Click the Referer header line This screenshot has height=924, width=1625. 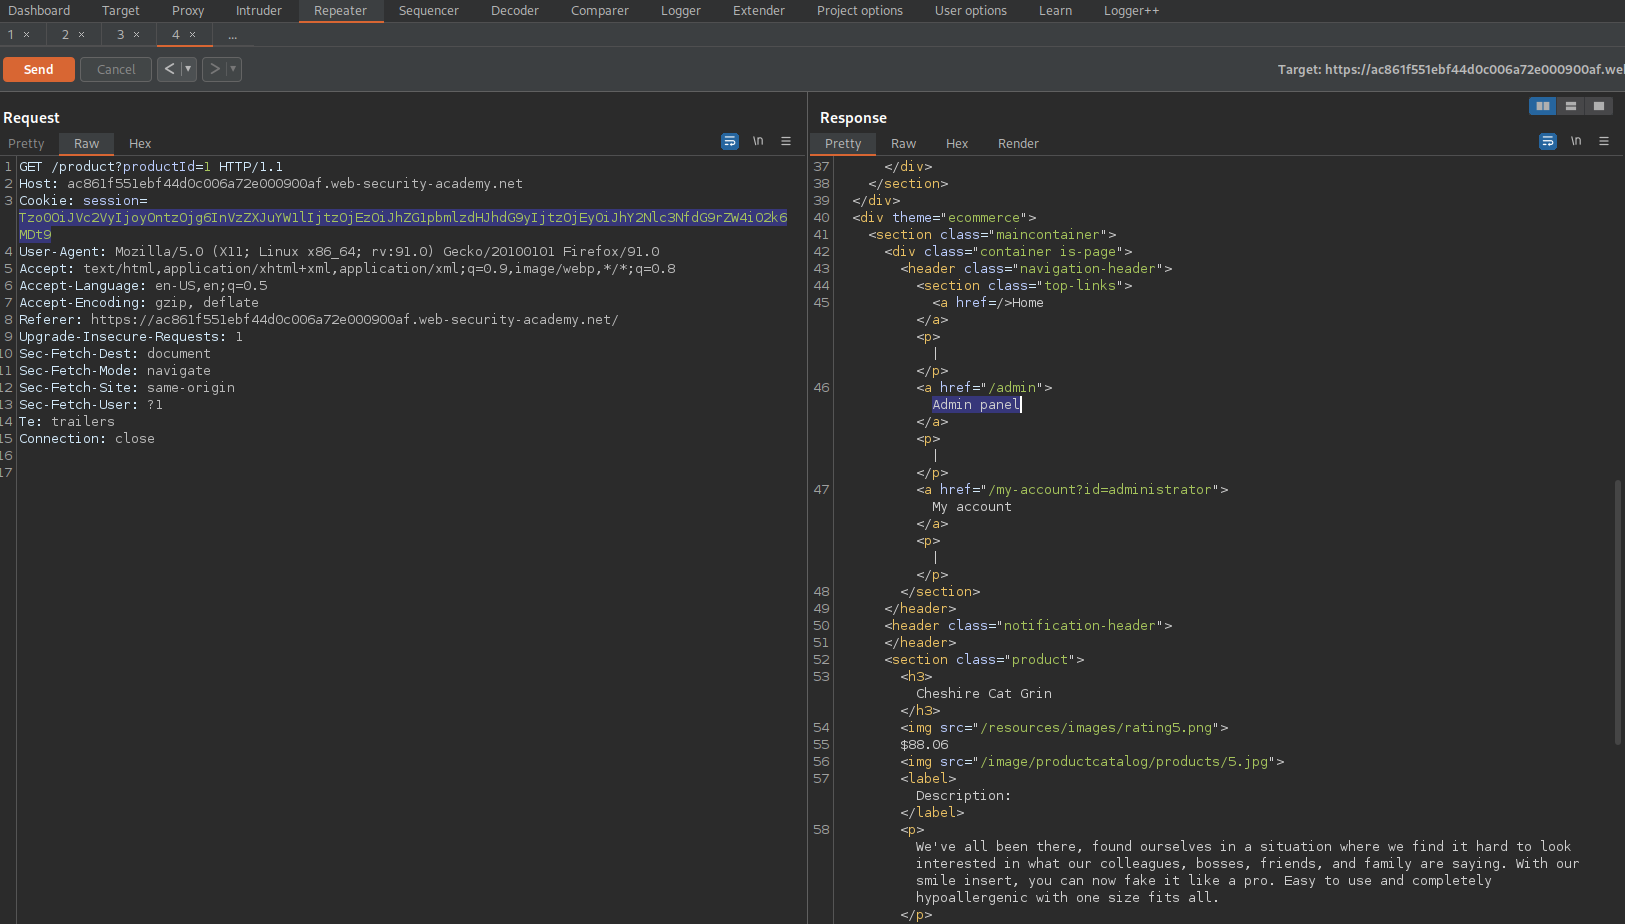tap(319, 320)
